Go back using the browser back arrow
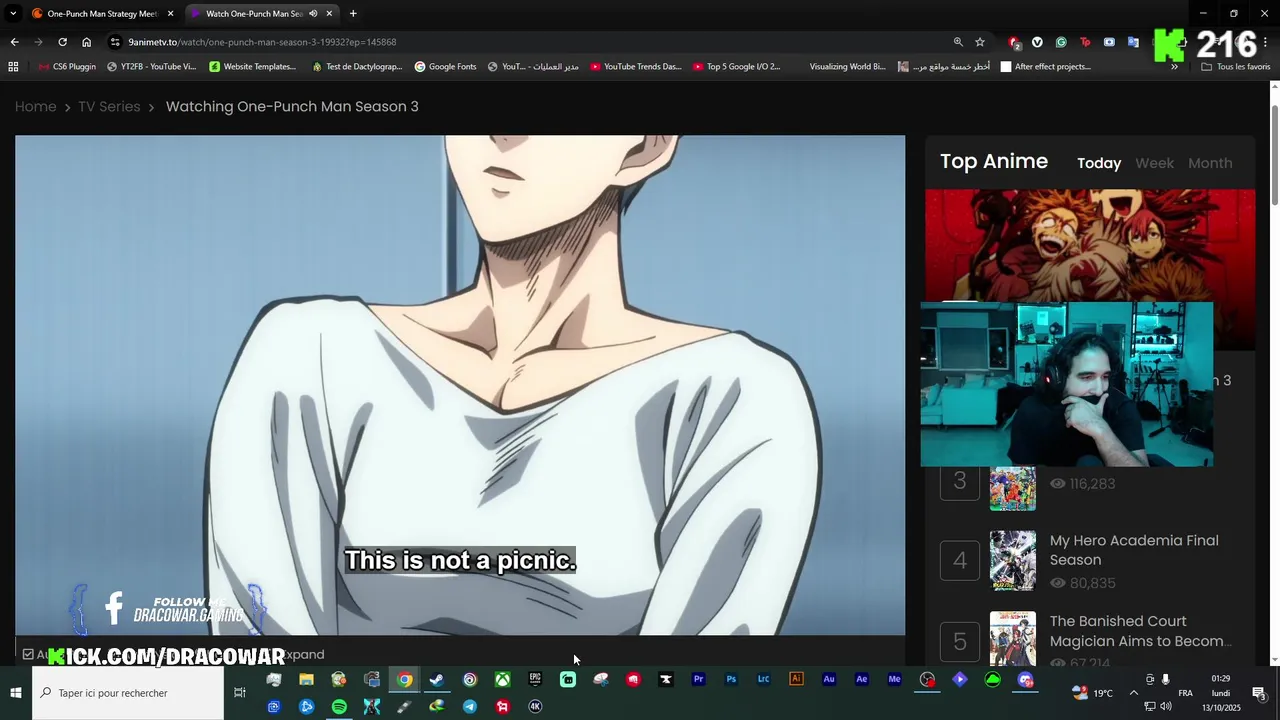Viewport: 1280px width, 720px height. (x=14, y=42)
